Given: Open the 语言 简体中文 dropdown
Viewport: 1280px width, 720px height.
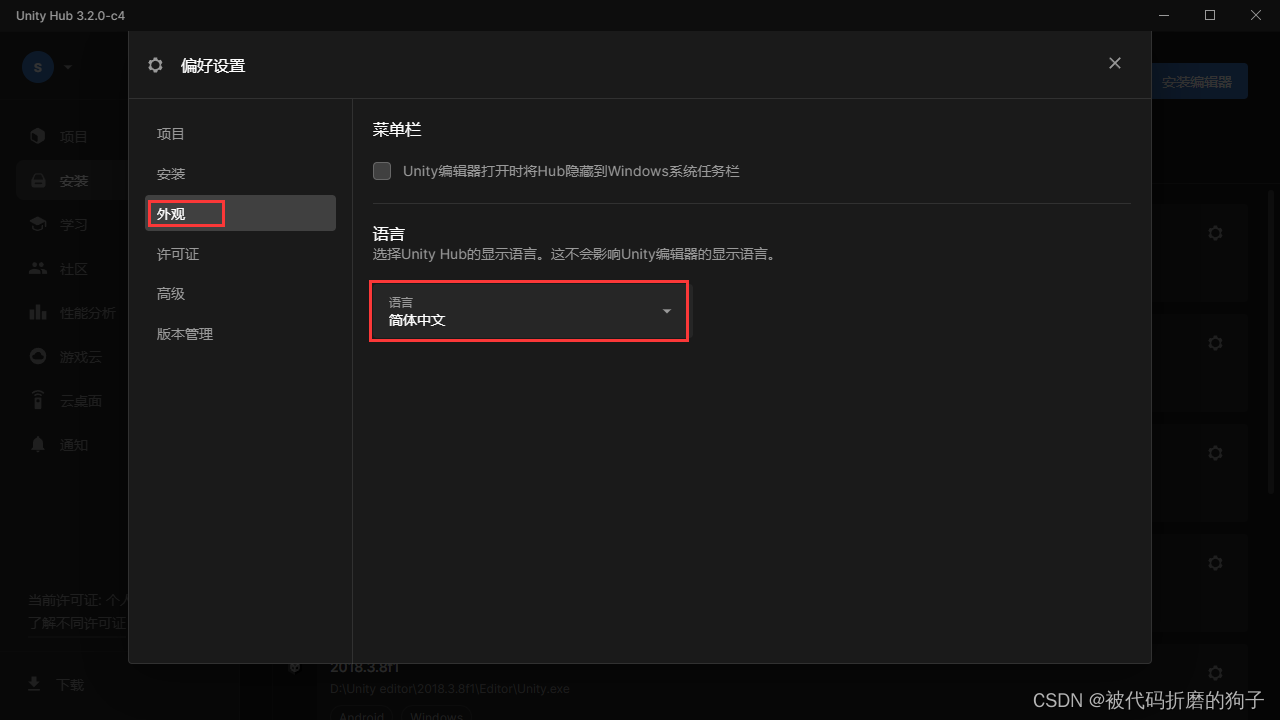Looking at the screenshot, I should (529, 311).
